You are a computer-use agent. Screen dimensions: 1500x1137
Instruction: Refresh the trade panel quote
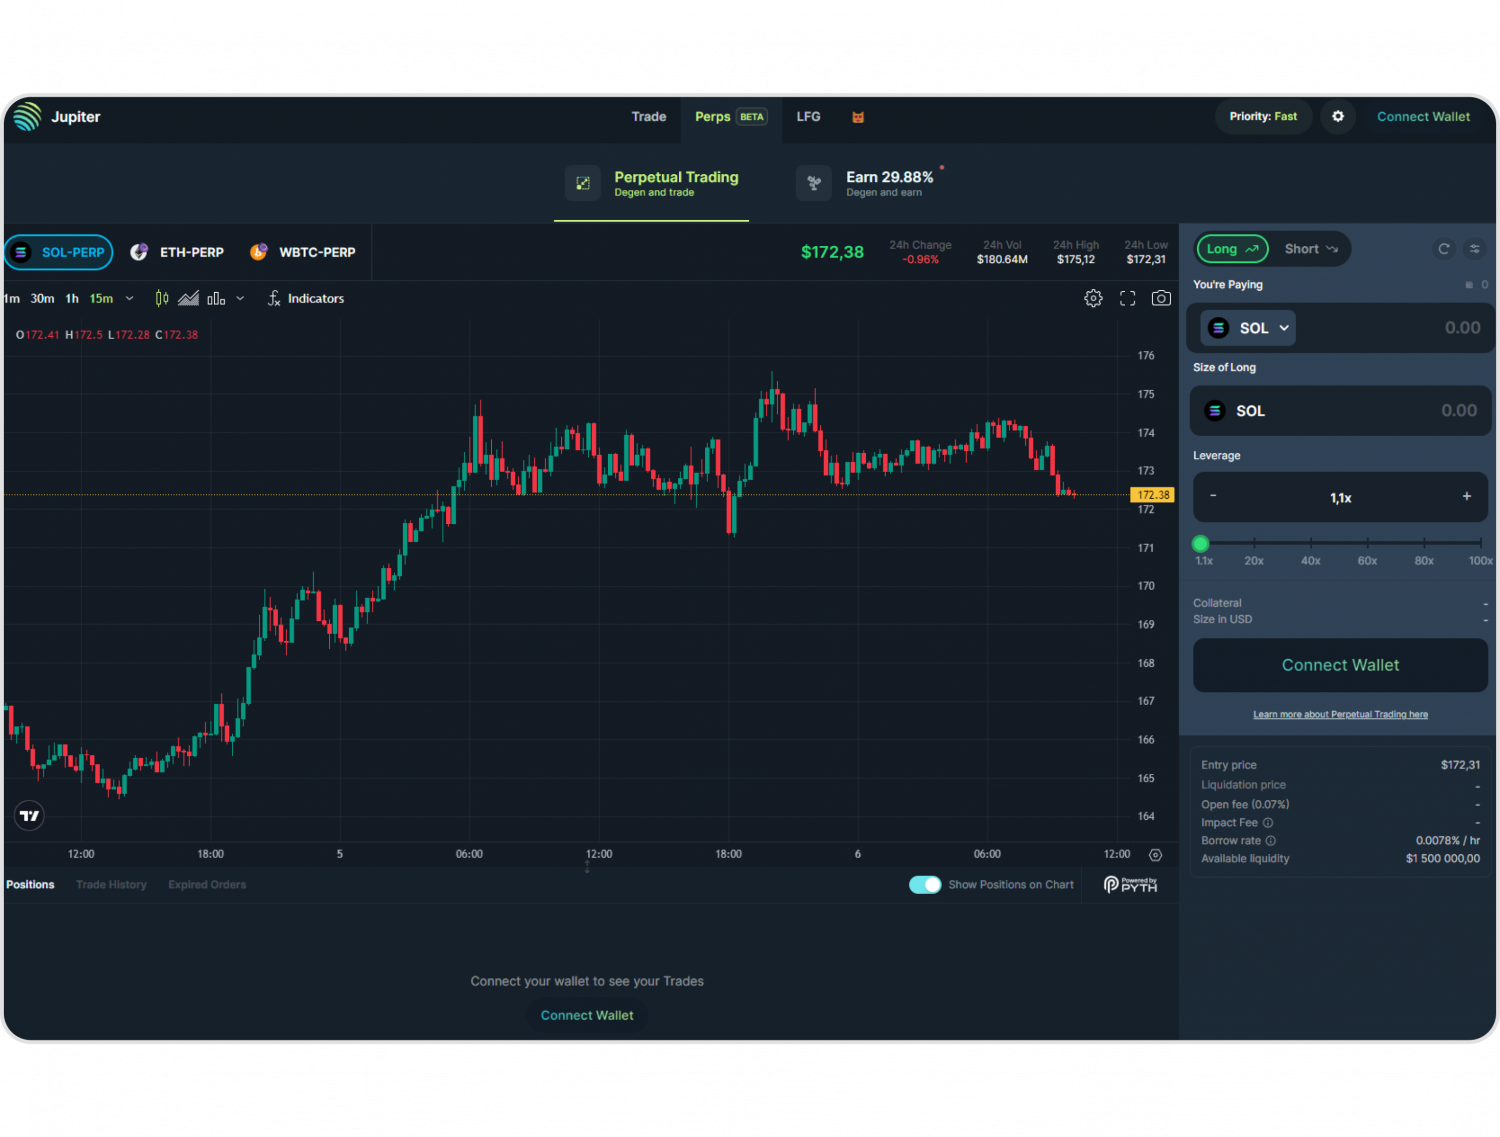point(1444,249)
